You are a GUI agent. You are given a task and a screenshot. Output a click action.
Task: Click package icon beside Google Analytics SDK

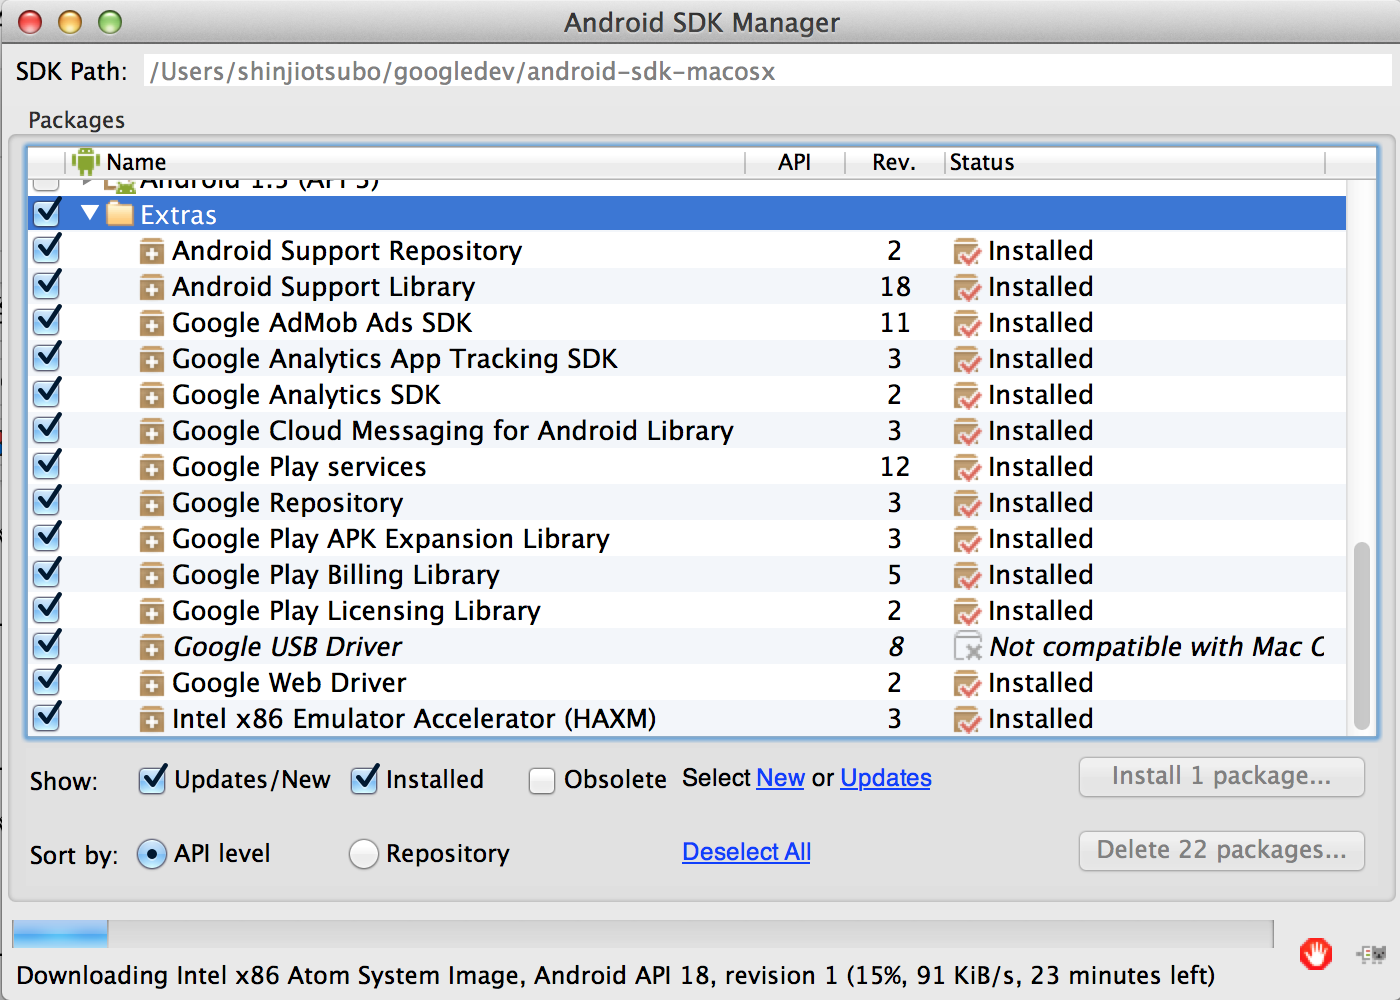tap(151, 396)
